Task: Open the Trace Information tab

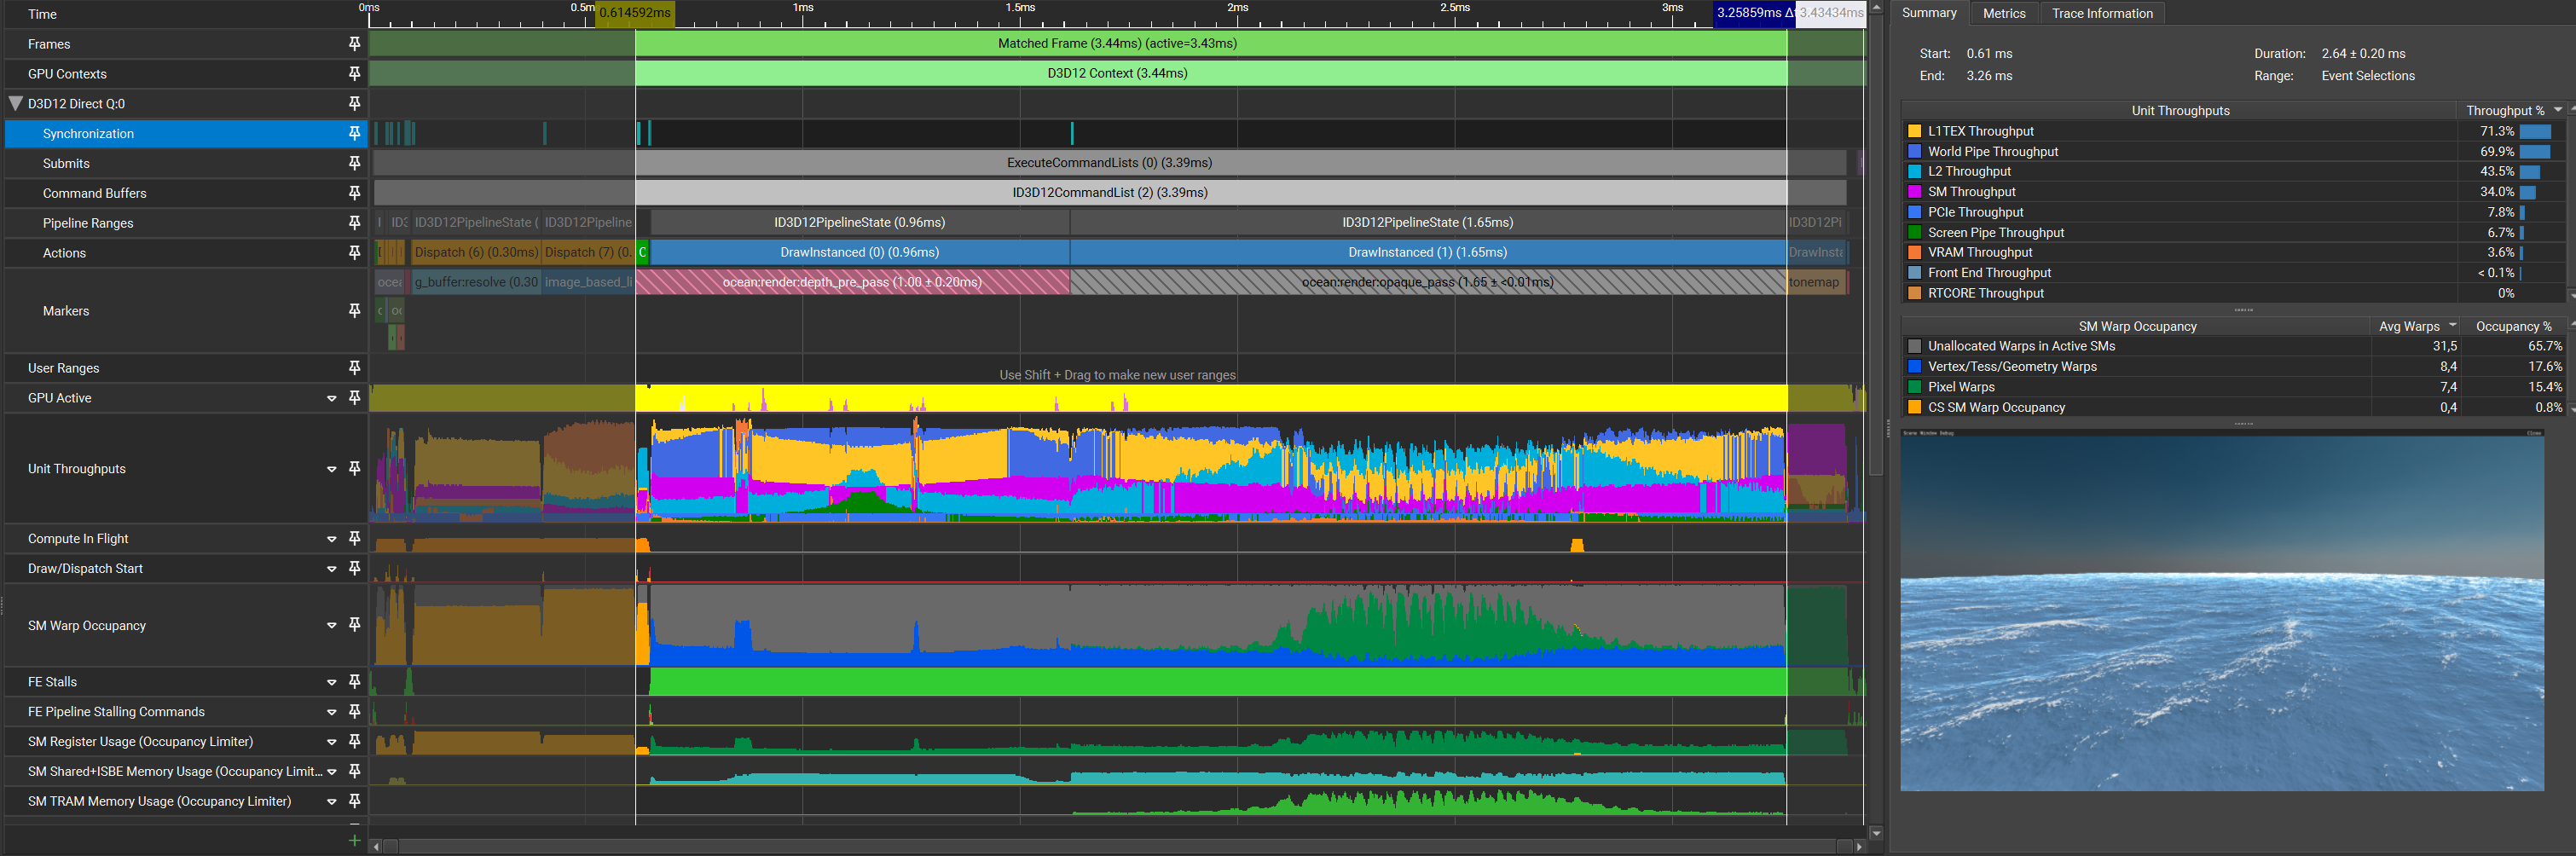Action: 2102,13
